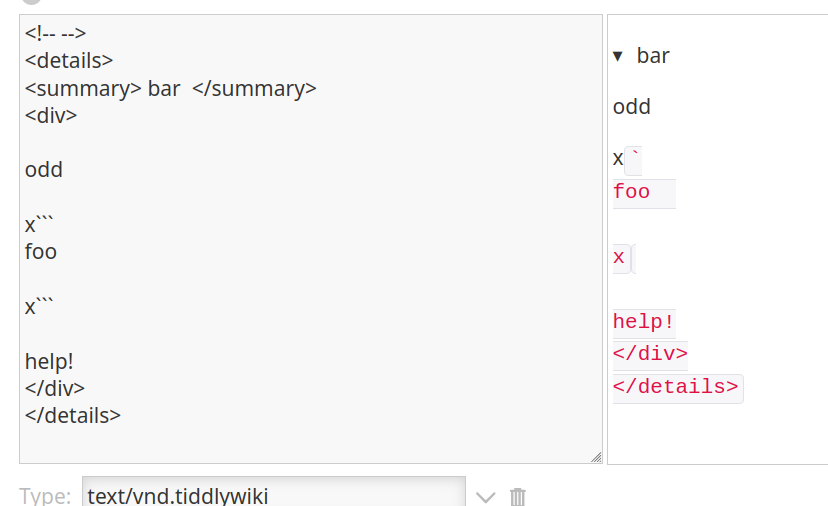The image size is (828, 506).
Task: Click the 'Type:' label below editor
Action: [45, 496]
